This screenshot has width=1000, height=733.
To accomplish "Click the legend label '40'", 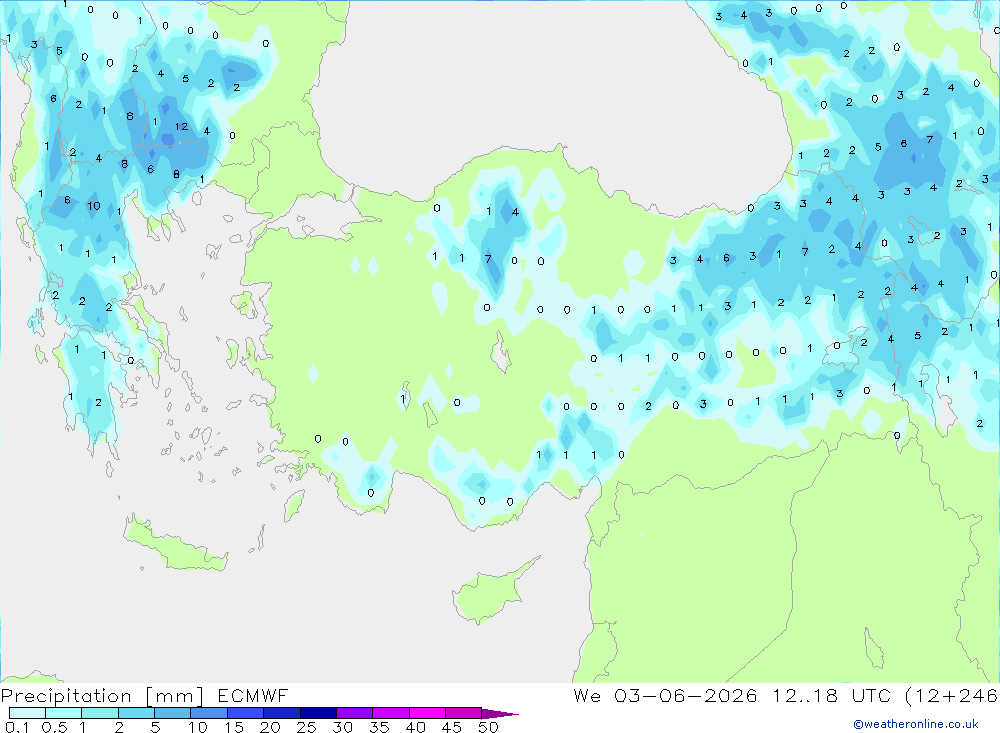I will tap(415, 727).
